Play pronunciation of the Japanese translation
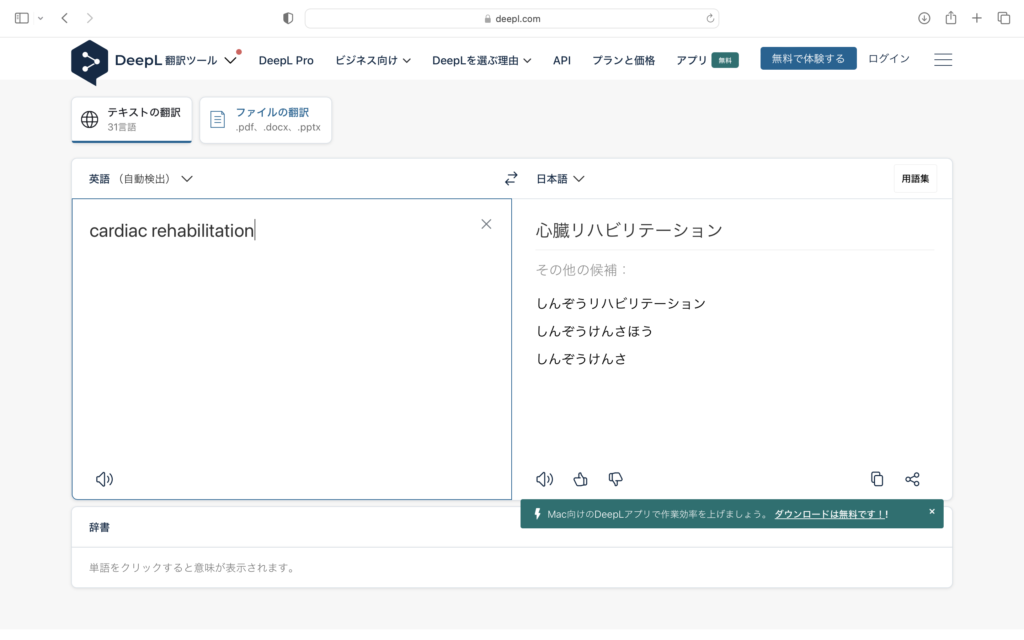The height and width of the screenshot is (640, 1024). (543, 479)
